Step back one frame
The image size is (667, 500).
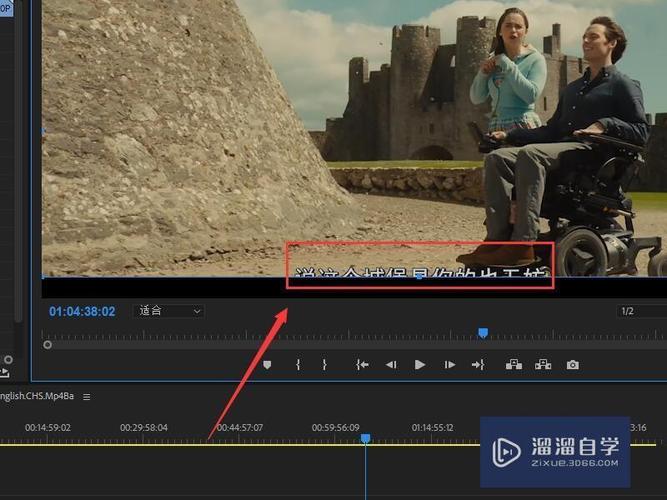coord(391,365)
